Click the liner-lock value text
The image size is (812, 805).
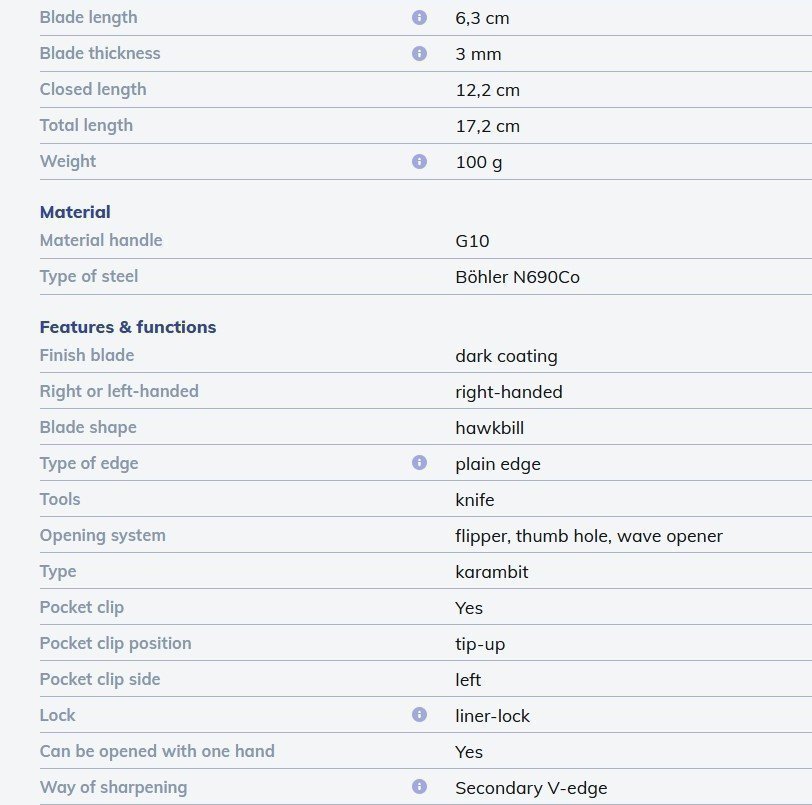coord(492,716)
